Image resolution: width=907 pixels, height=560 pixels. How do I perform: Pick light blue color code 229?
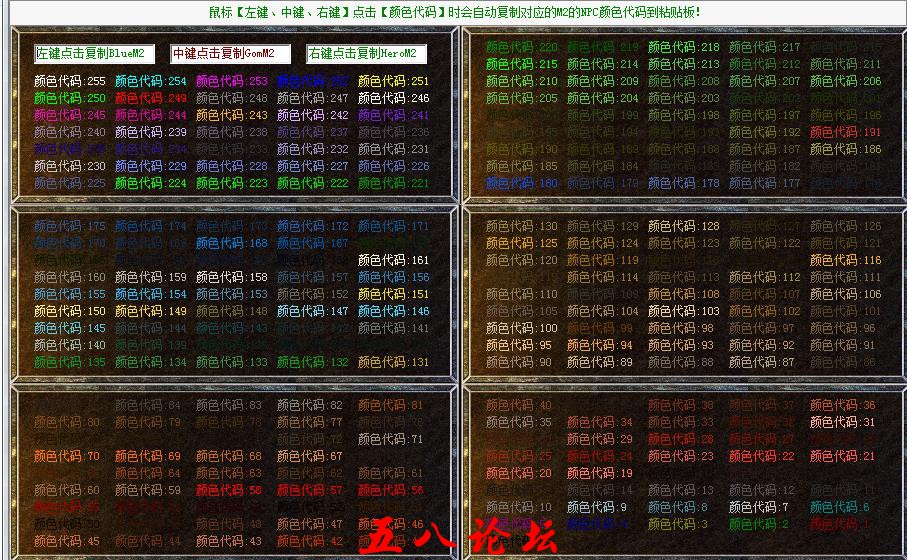coord(151,166)
